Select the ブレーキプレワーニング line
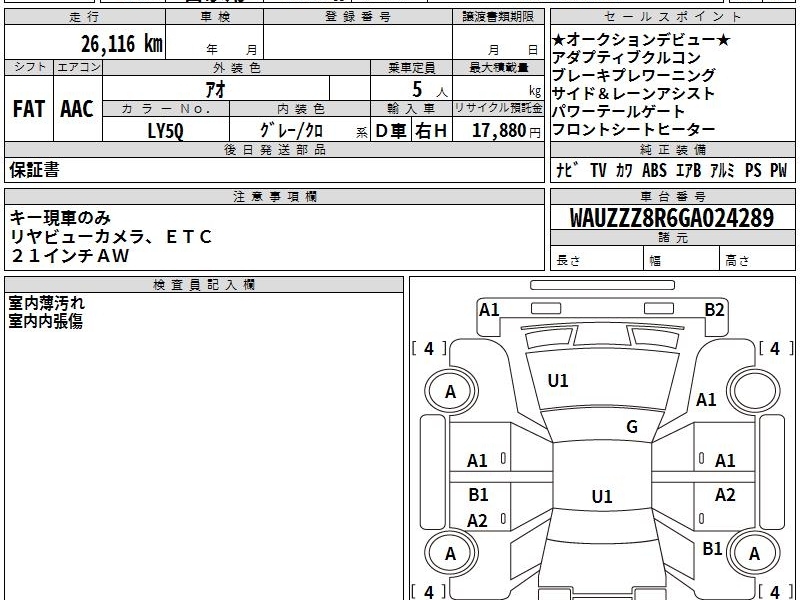This screenshot has height=600, width=800. (634, 75)
